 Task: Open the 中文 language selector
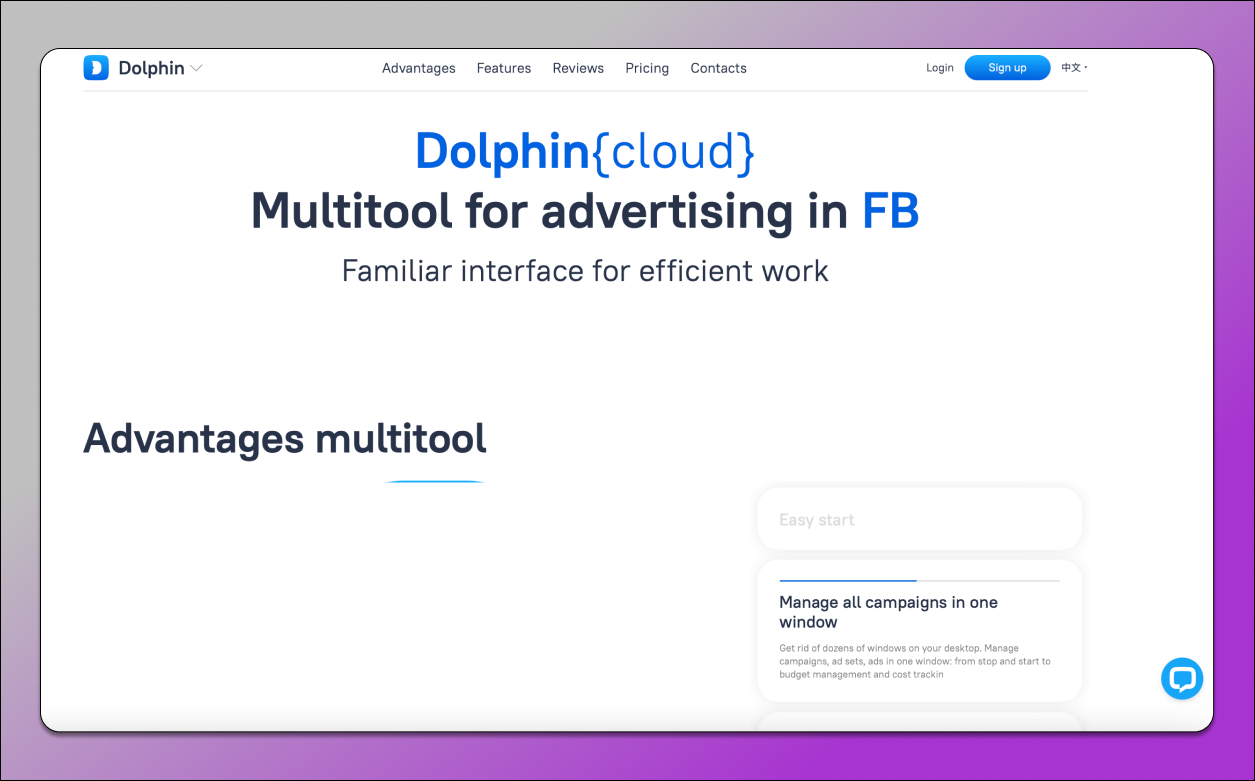point(1074,68)
